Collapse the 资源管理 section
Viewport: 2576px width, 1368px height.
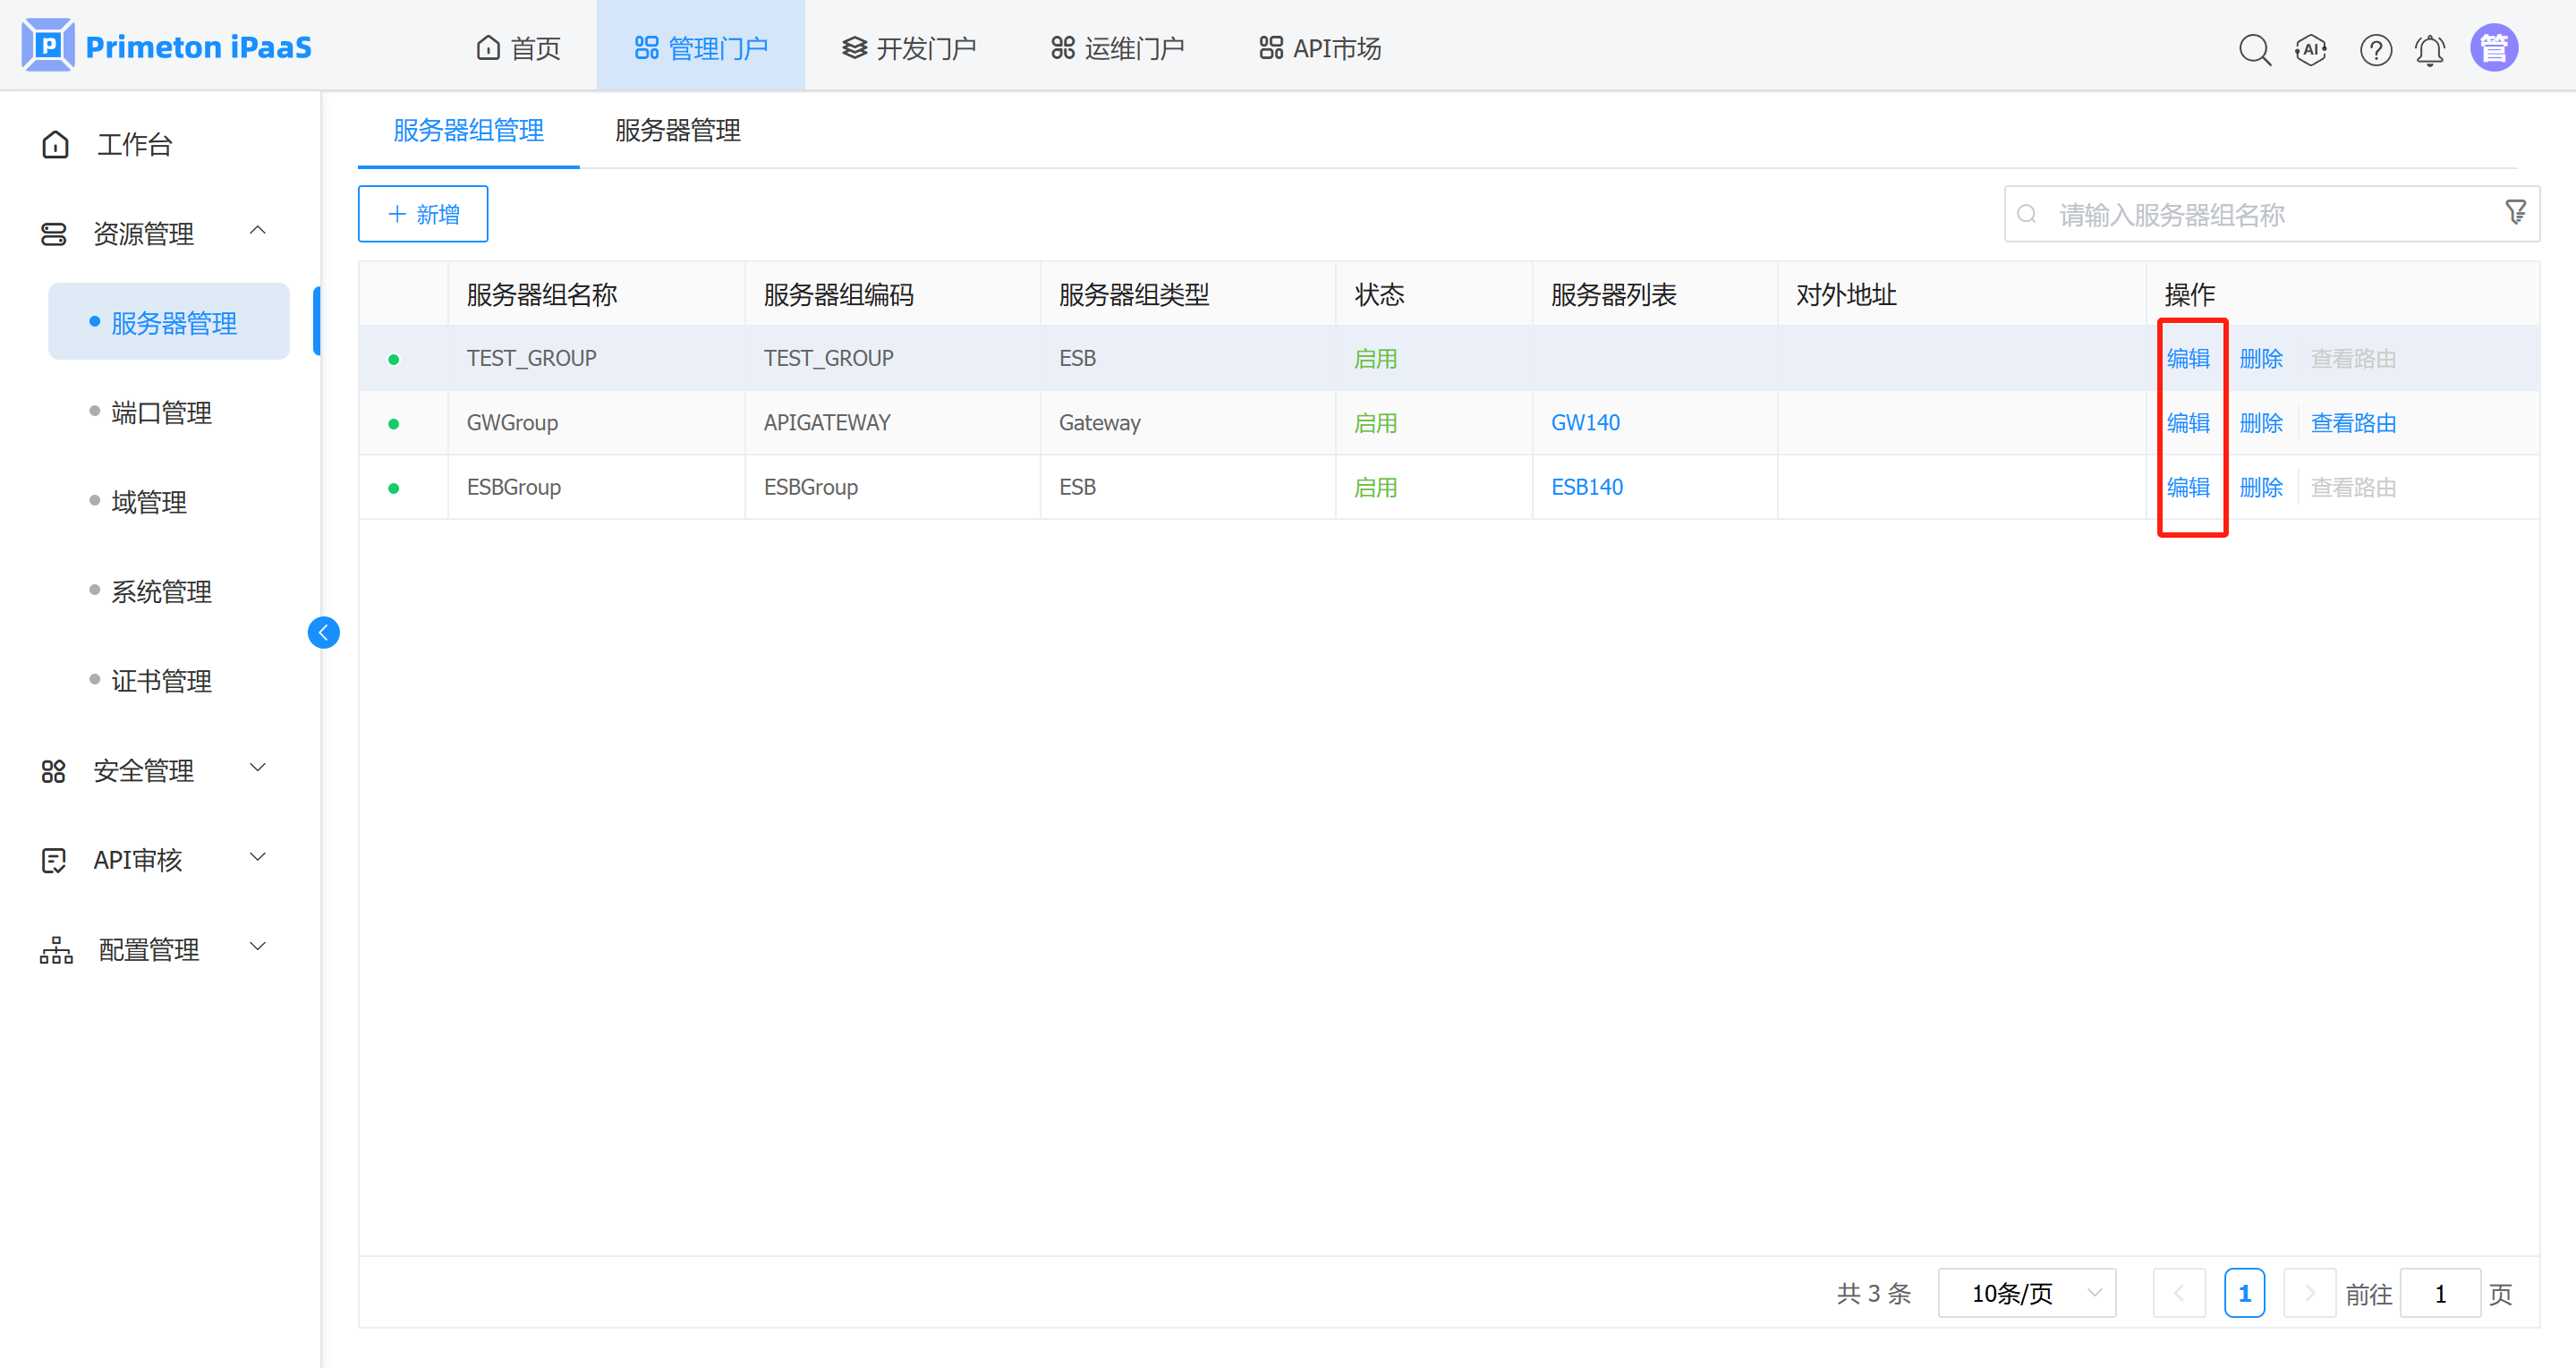(x=258, y=231)
